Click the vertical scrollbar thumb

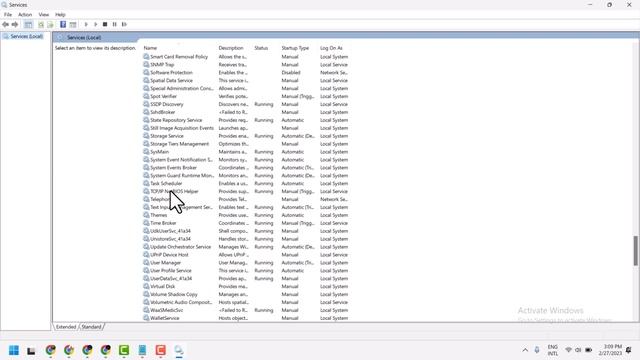pyautogui.click(x=636, y=251)
